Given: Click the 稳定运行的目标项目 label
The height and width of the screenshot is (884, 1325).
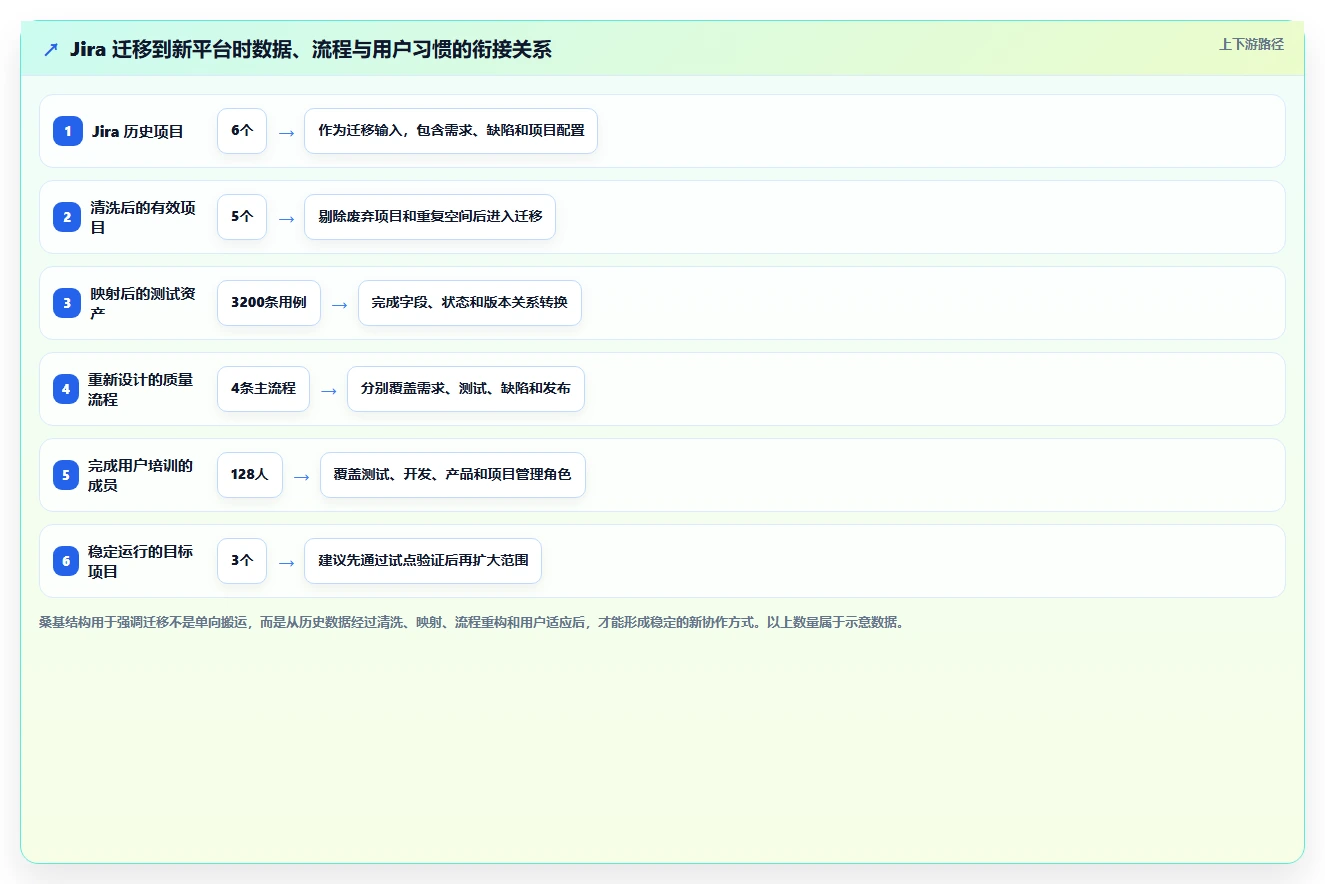Looking at the screenshot, I should click(140, 561).
